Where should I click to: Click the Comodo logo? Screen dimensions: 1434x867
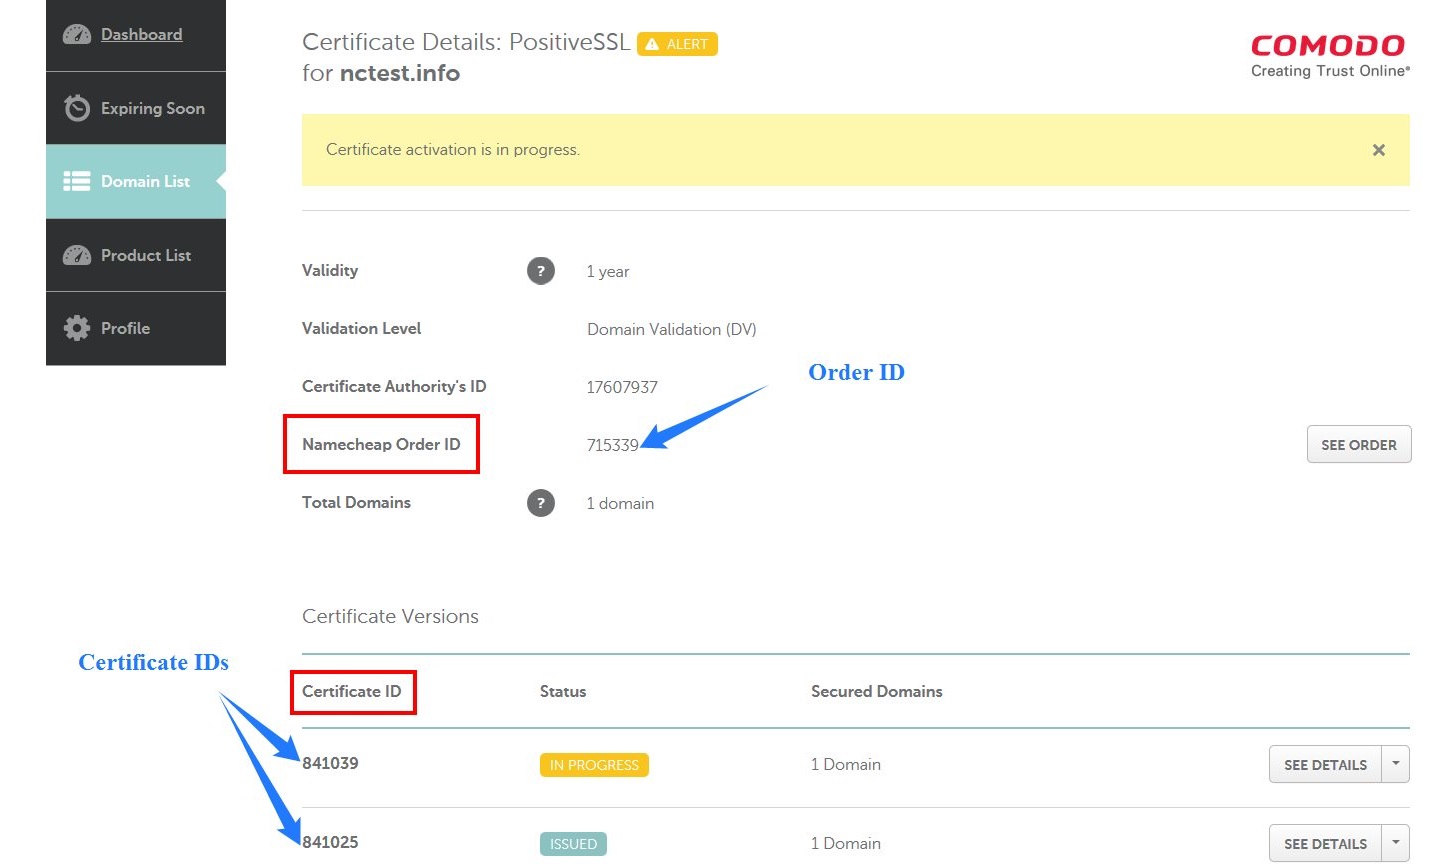coord(1329,56)
